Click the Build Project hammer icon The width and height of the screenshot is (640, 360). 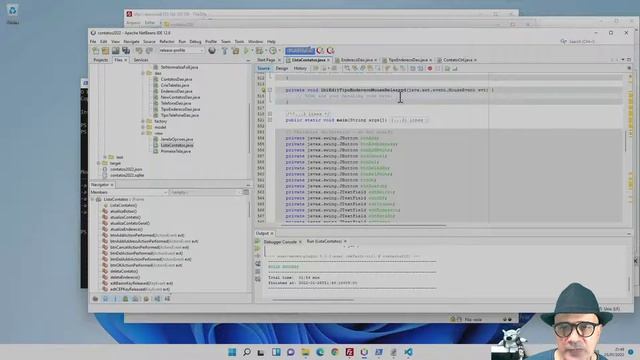click(x=224, y=51)
